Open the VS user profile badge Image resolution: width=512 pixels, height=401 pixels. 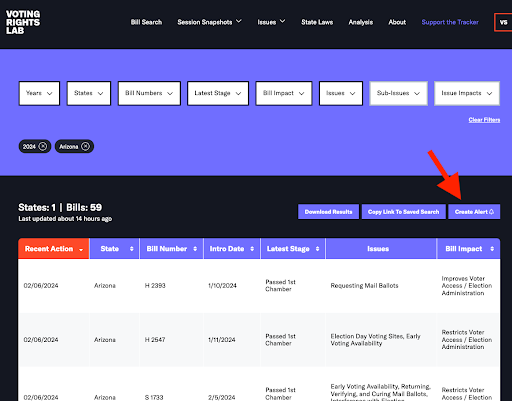click(x=503, y=22)
